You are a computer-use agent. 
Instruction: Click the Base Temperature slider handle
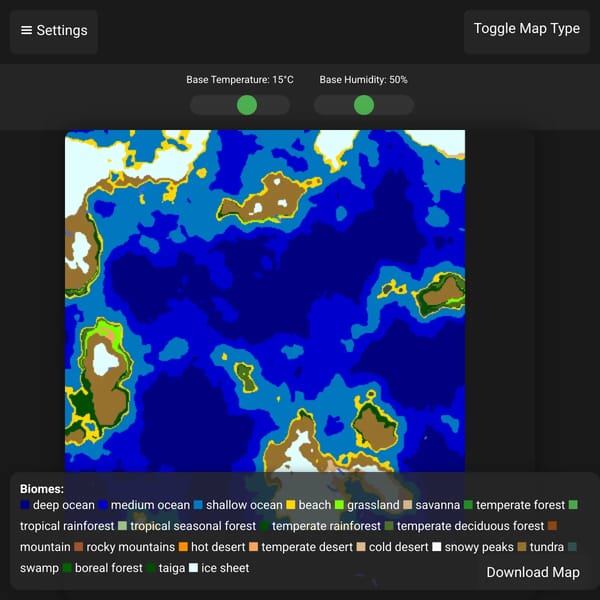click(x=247, y=105)
